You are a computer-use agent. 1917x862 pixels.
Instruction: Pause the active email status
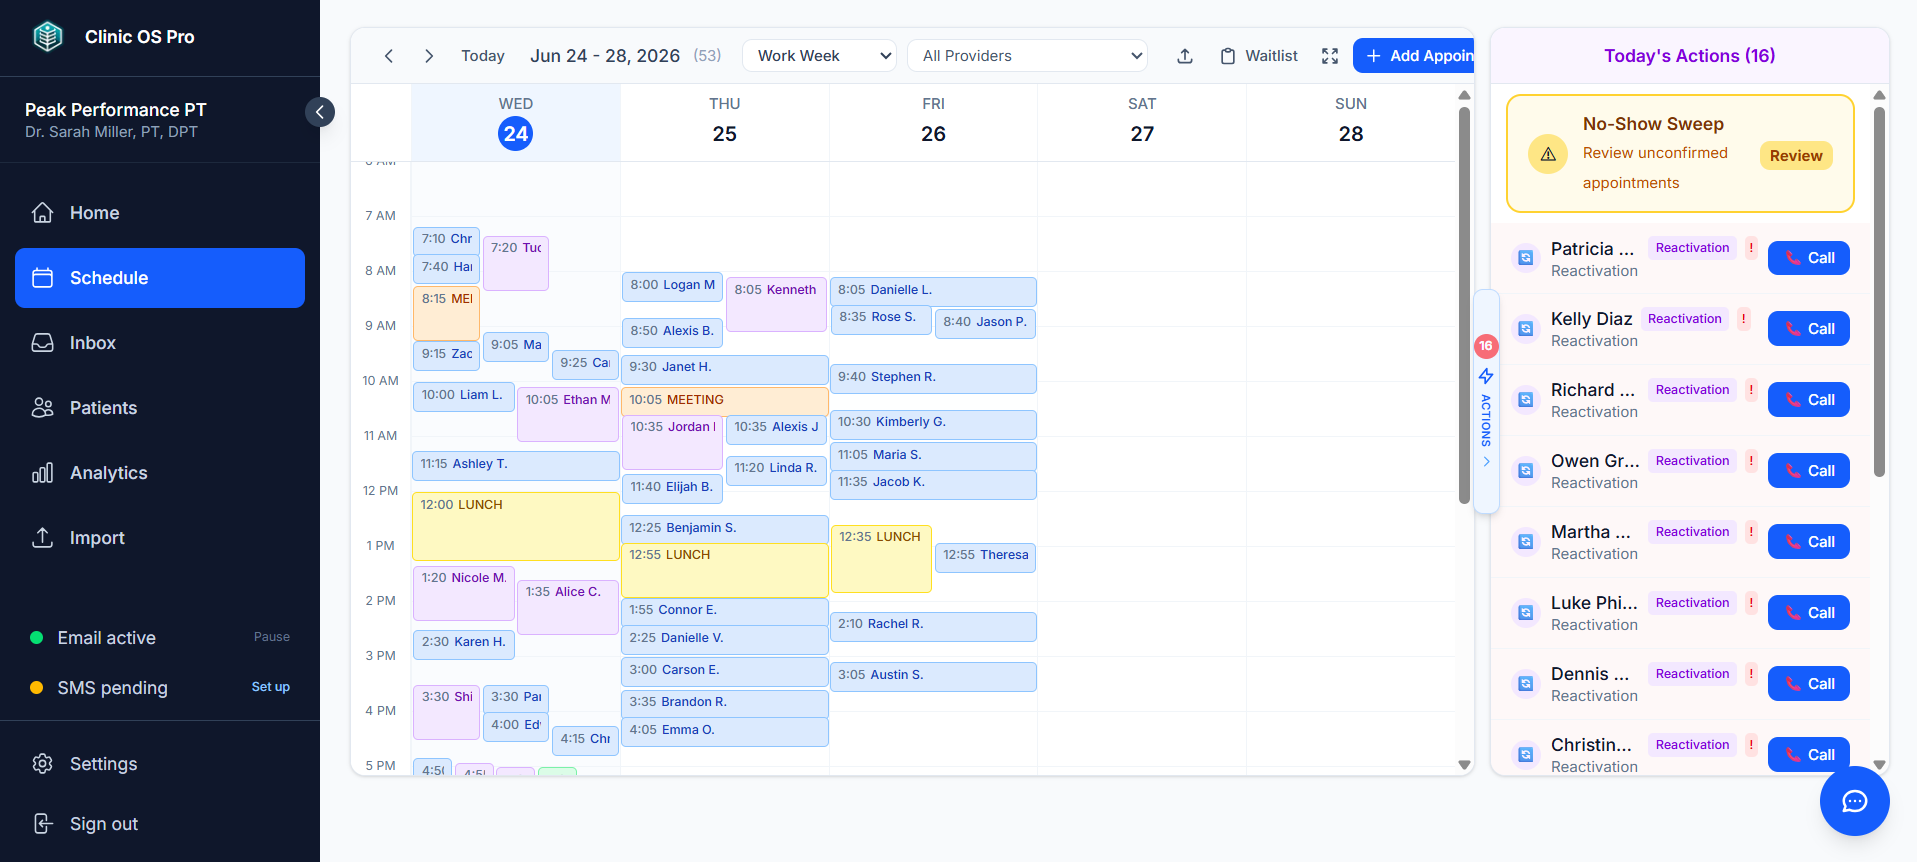(272, 637)
